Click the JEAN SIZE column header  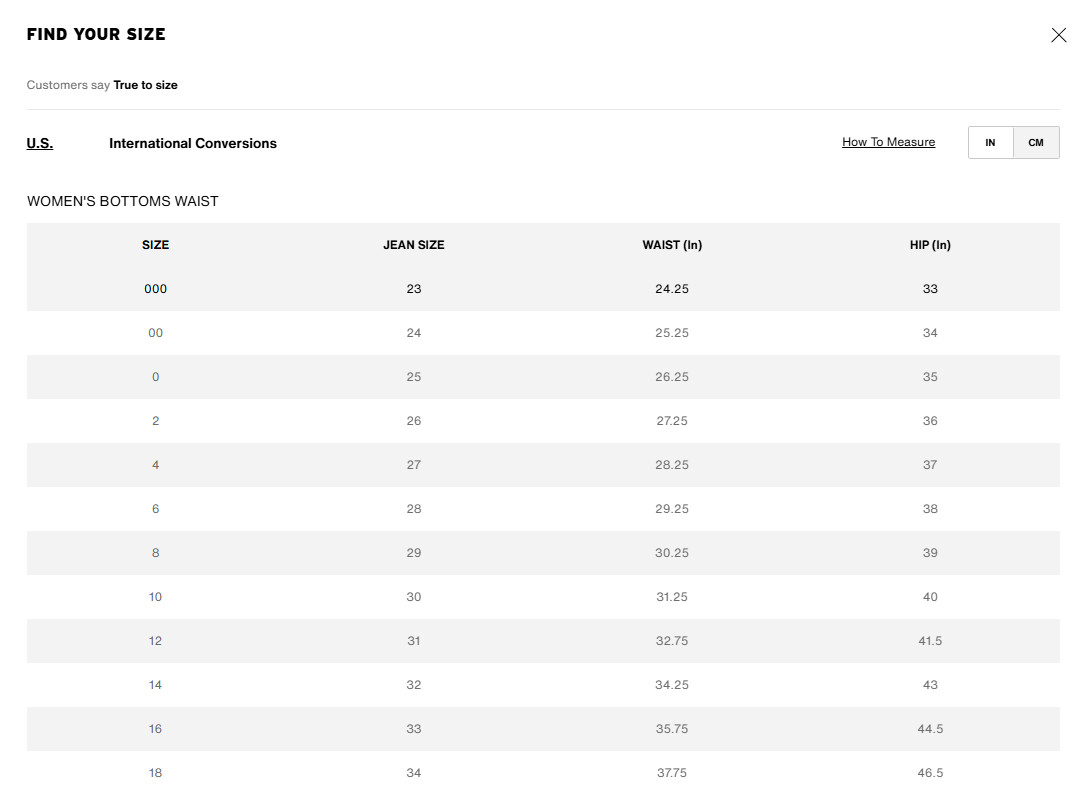click(x=414, y=245)
